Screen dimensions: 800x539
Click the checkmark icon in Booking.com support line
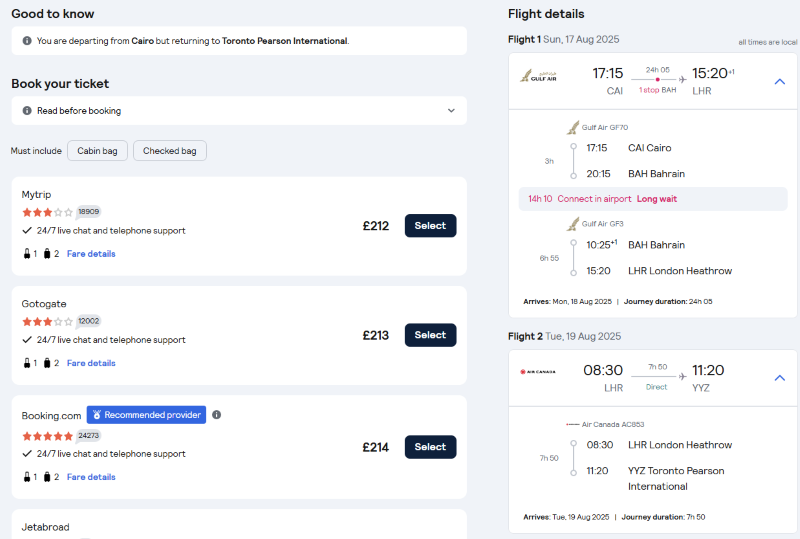[x=27, y=454]
